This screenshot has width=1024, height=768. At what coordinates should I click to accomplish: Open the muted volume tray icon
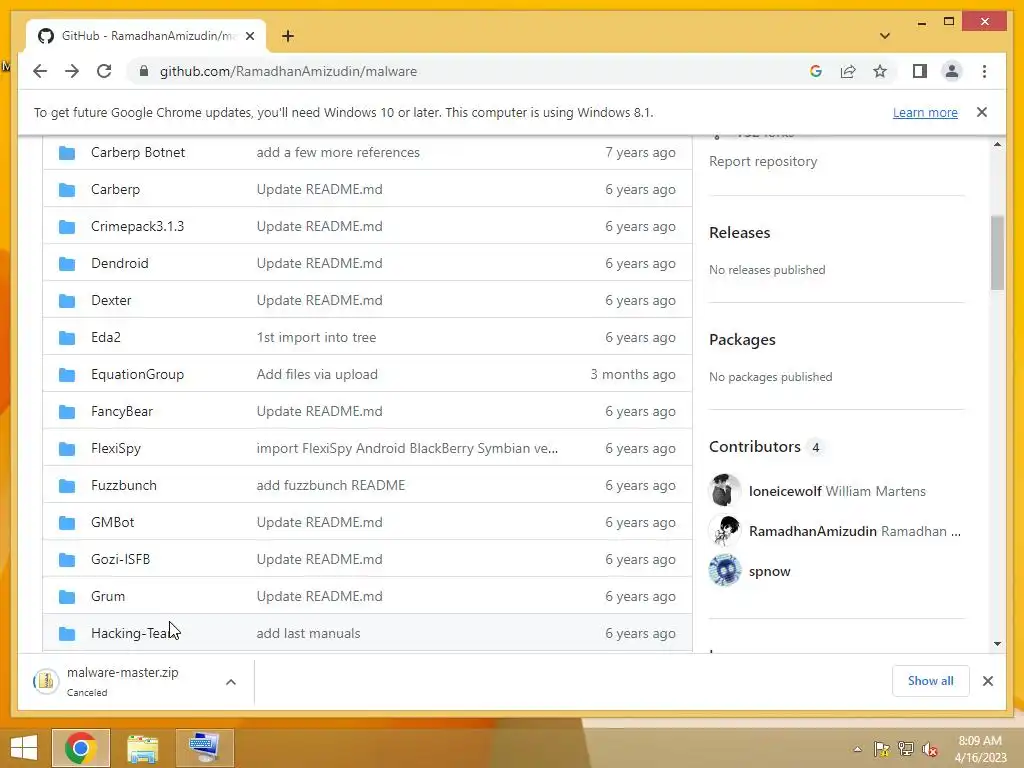click(x=930, y=750)
